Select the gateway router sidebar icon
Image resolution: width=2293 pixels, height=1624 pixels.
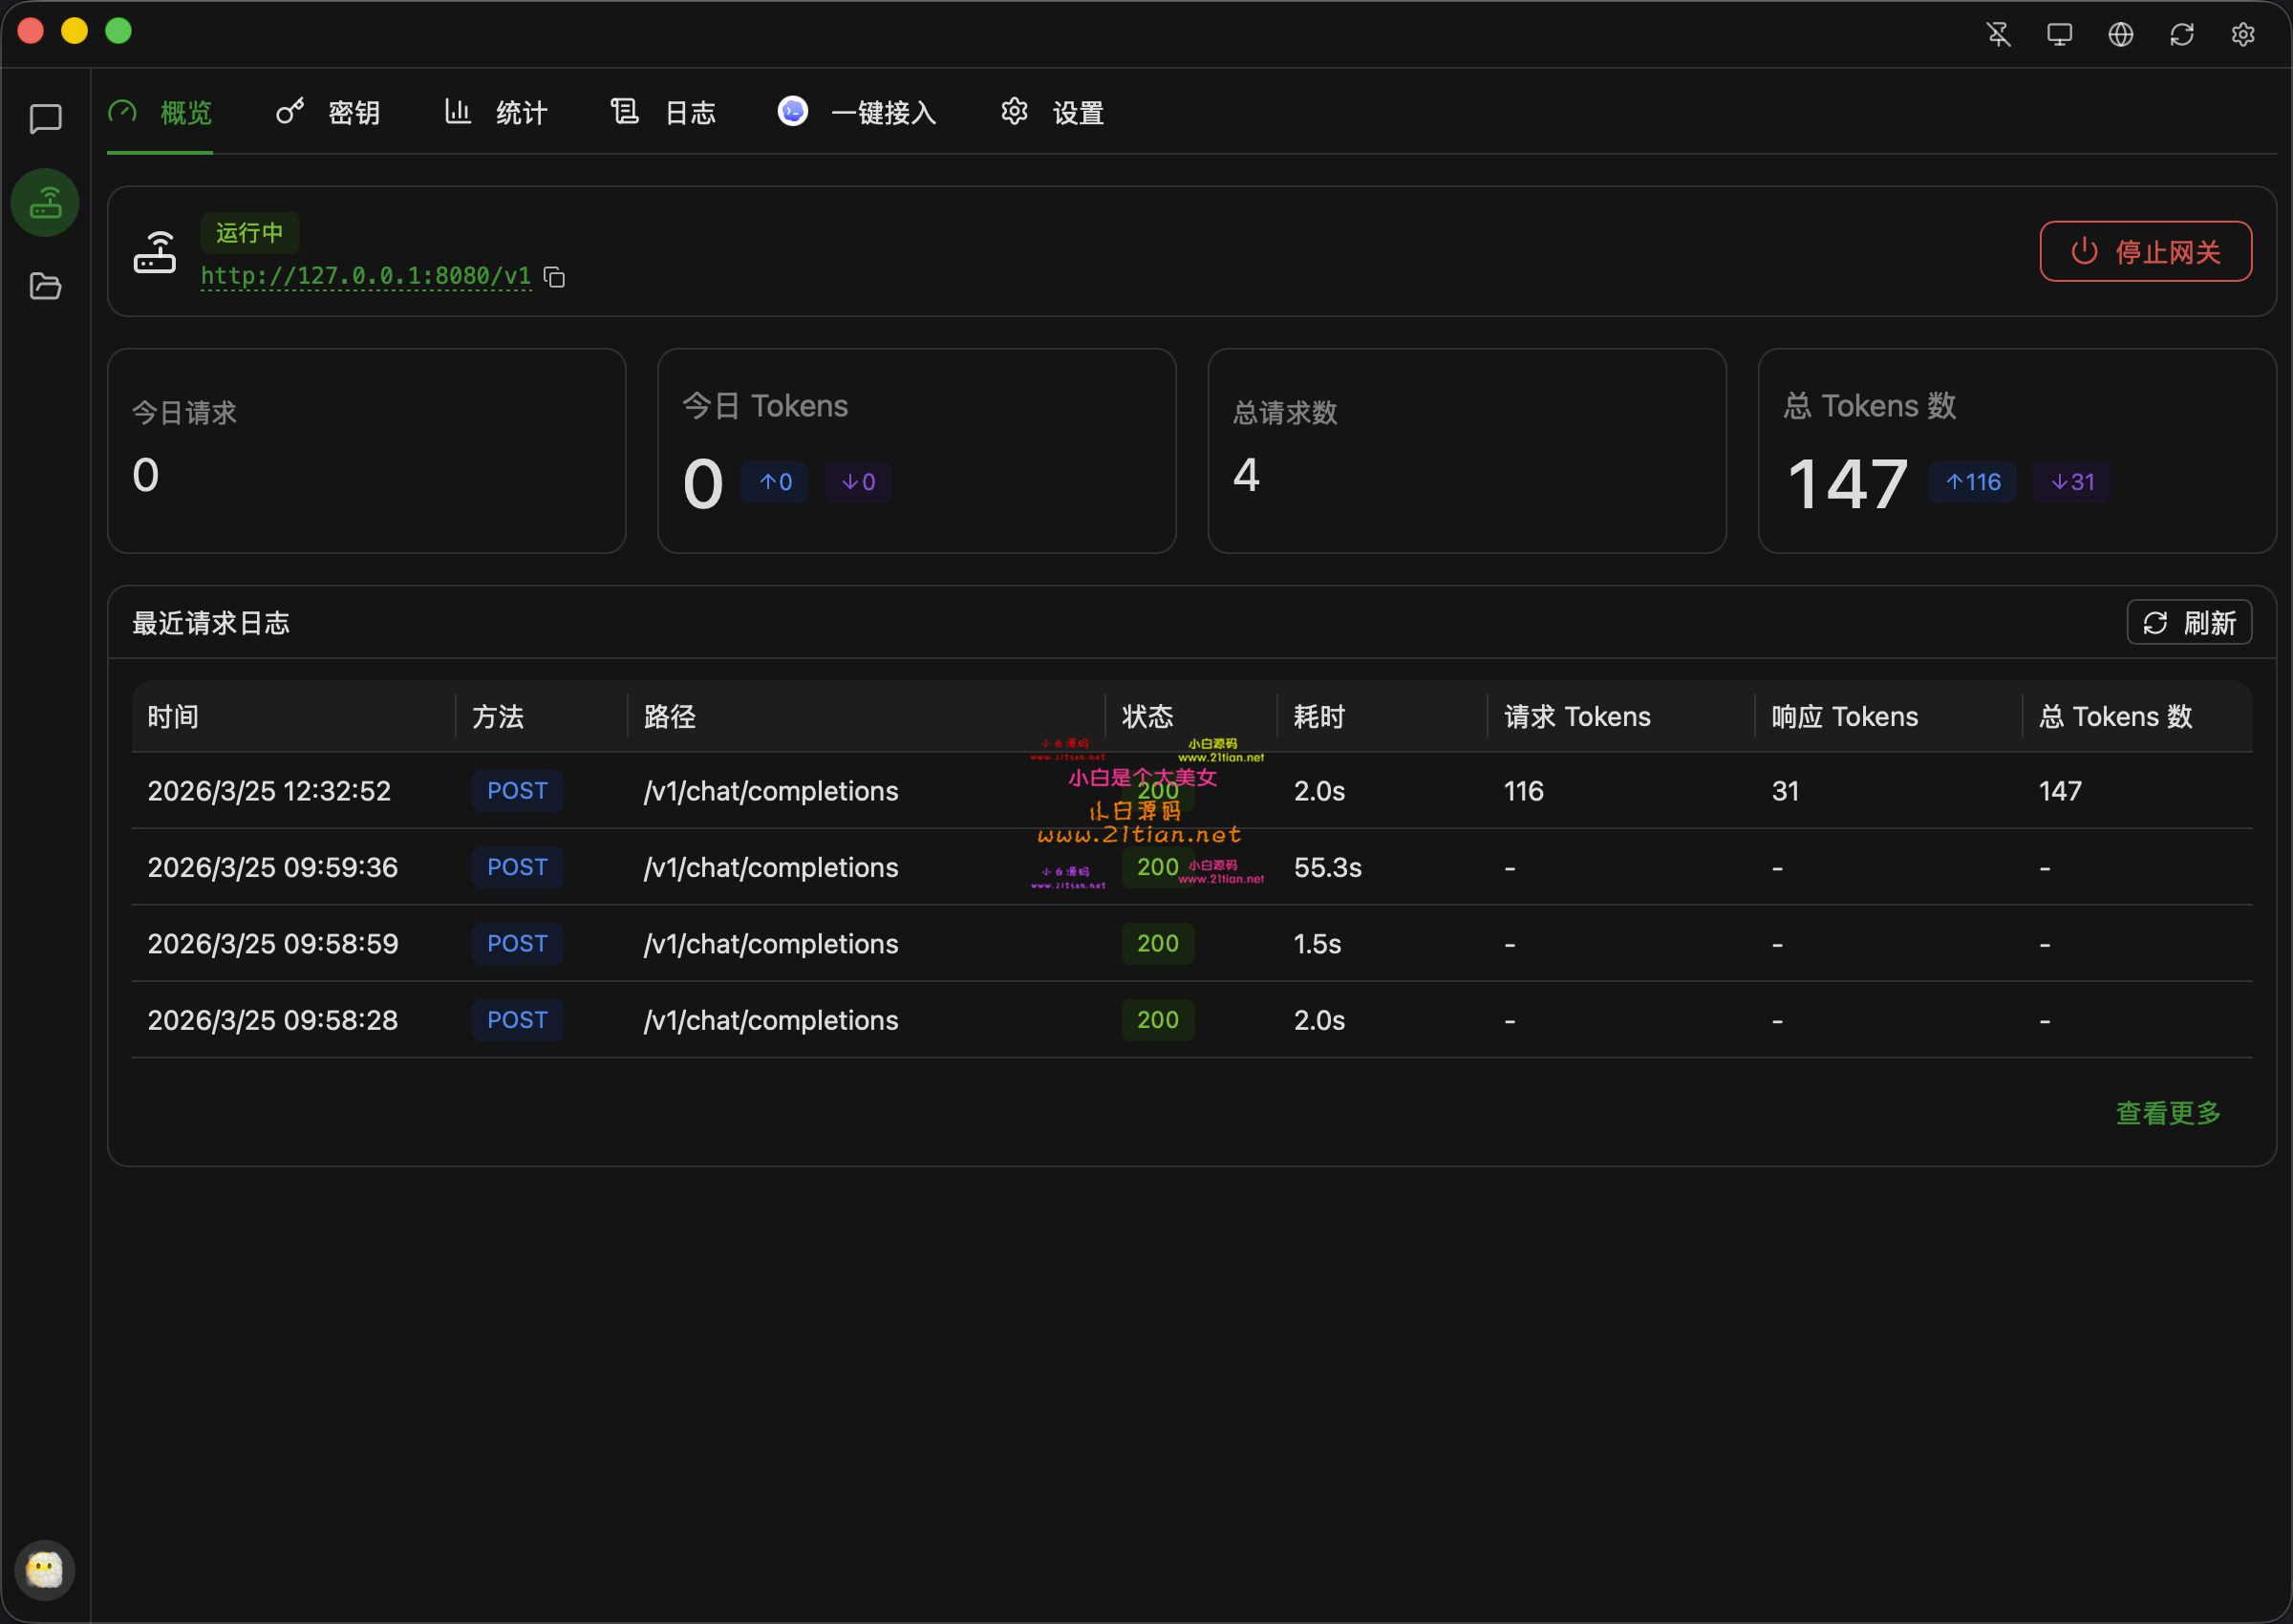pyautogui.click(x=45, y=203)
